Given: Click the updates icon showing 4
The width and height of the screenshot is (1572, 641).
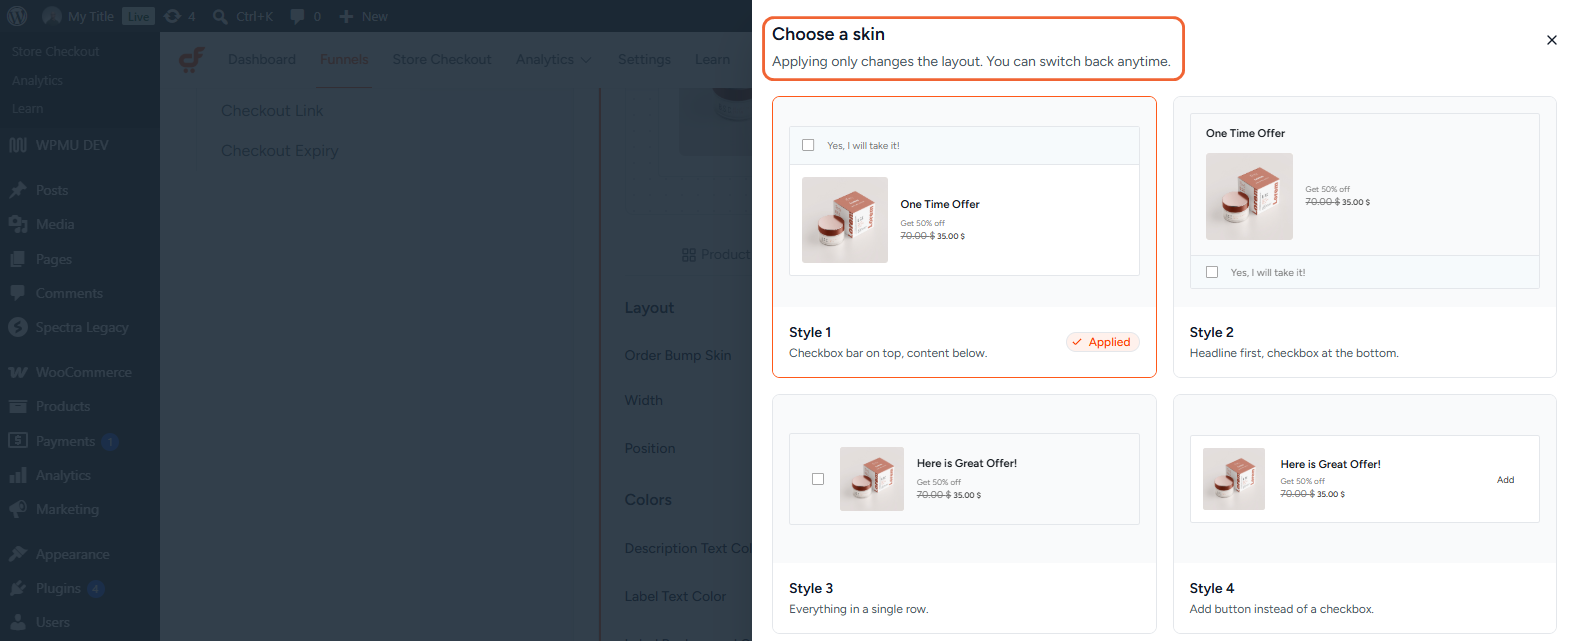Looking at the screenshot, I should [172, 16].
